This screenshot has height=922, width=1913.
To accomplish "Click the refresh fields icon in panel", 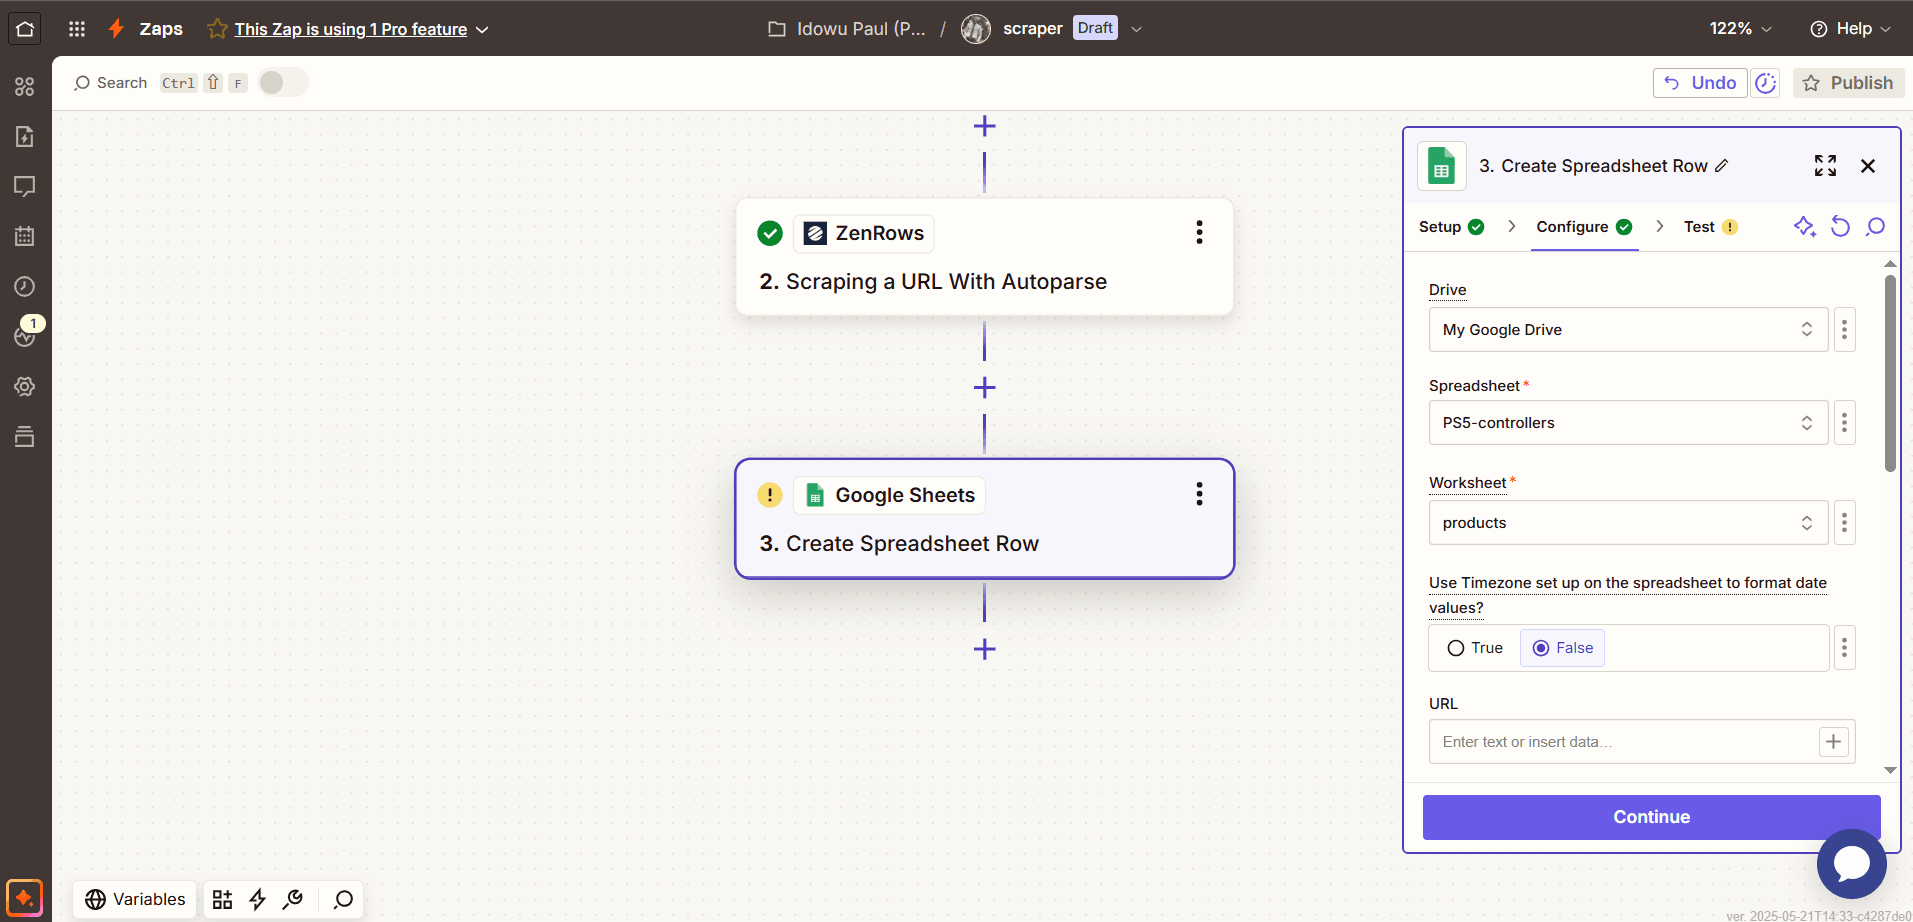I will (1840, 227).
